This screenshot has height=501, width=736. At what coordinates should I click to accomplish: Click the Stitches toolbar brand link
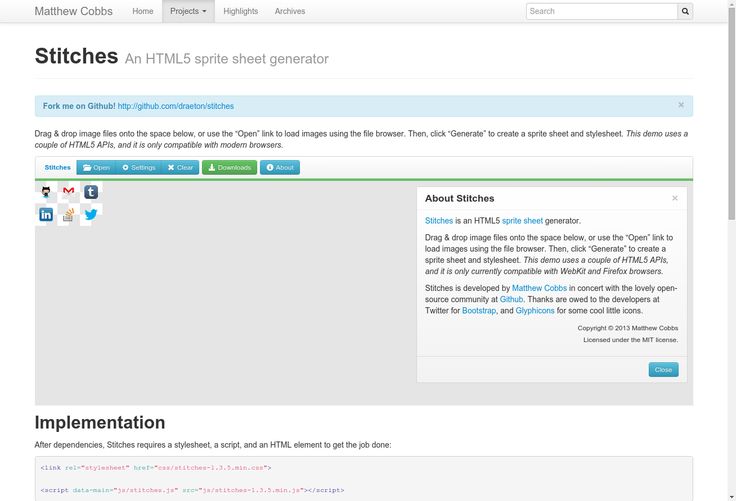[57, 168]
